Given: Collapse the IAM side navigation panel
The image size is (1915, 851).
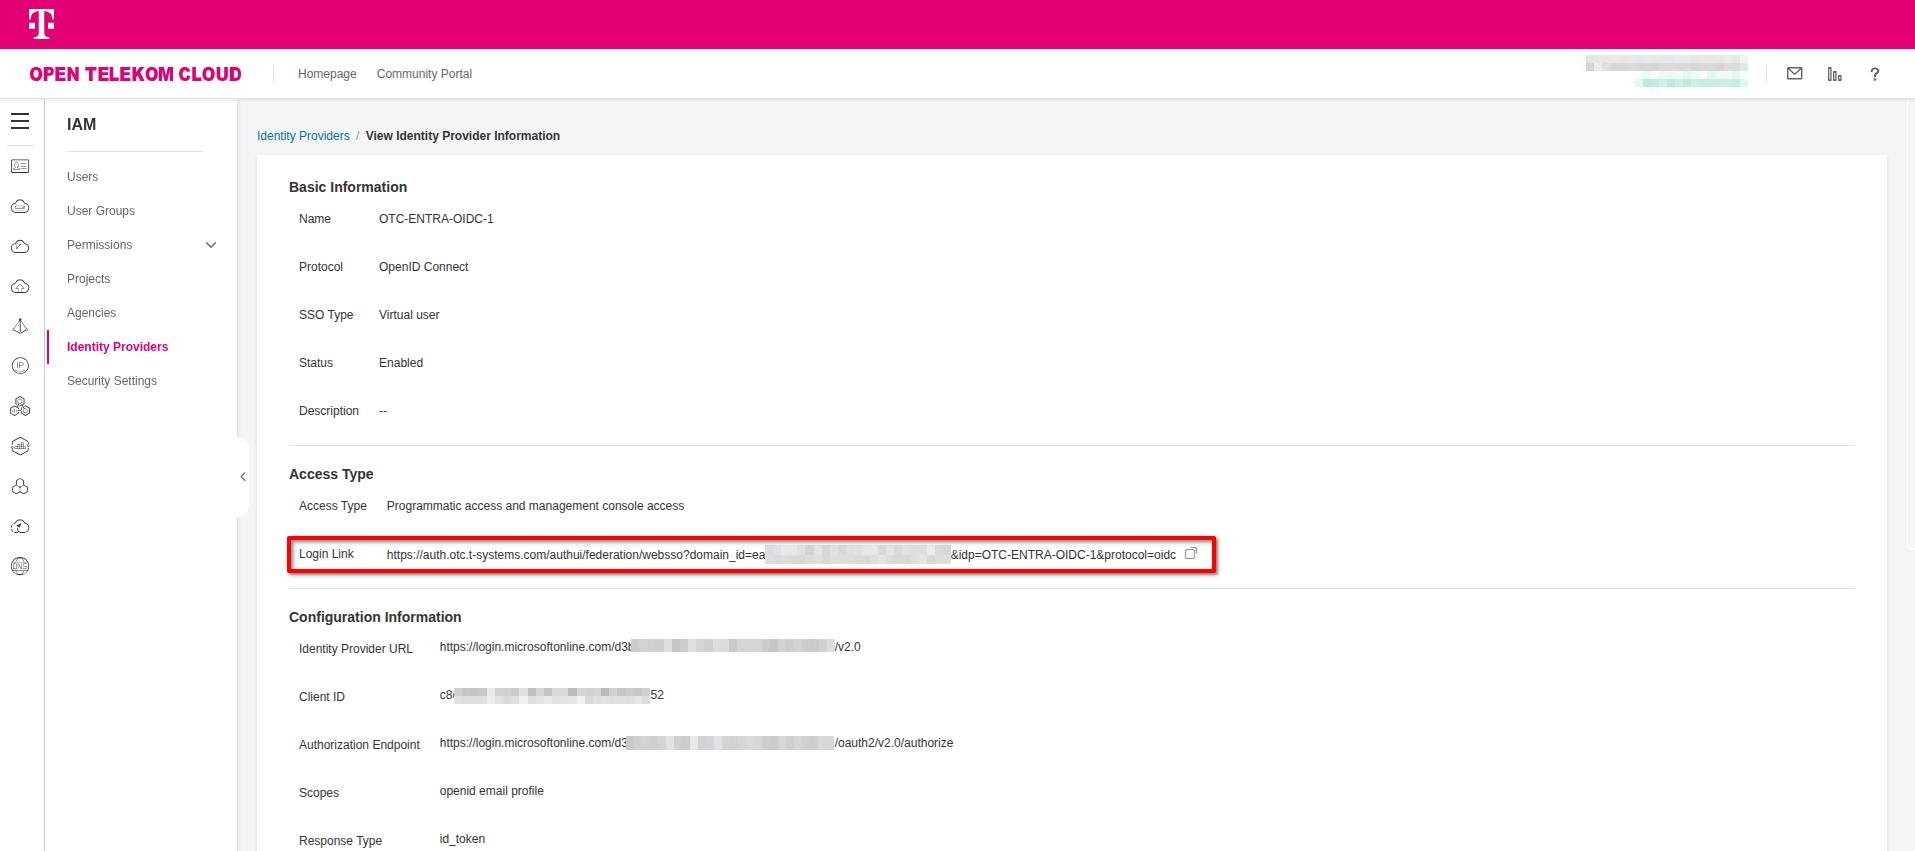Looking at the screenshot, I should 243,477.
